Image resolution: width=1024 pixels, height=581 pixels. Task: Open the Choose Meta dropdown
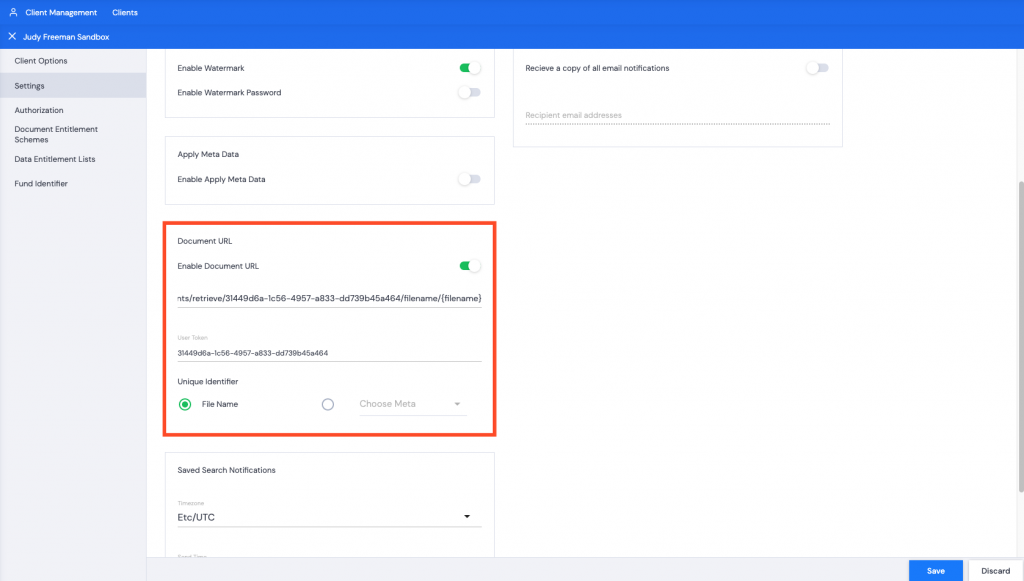pos(412,404)
